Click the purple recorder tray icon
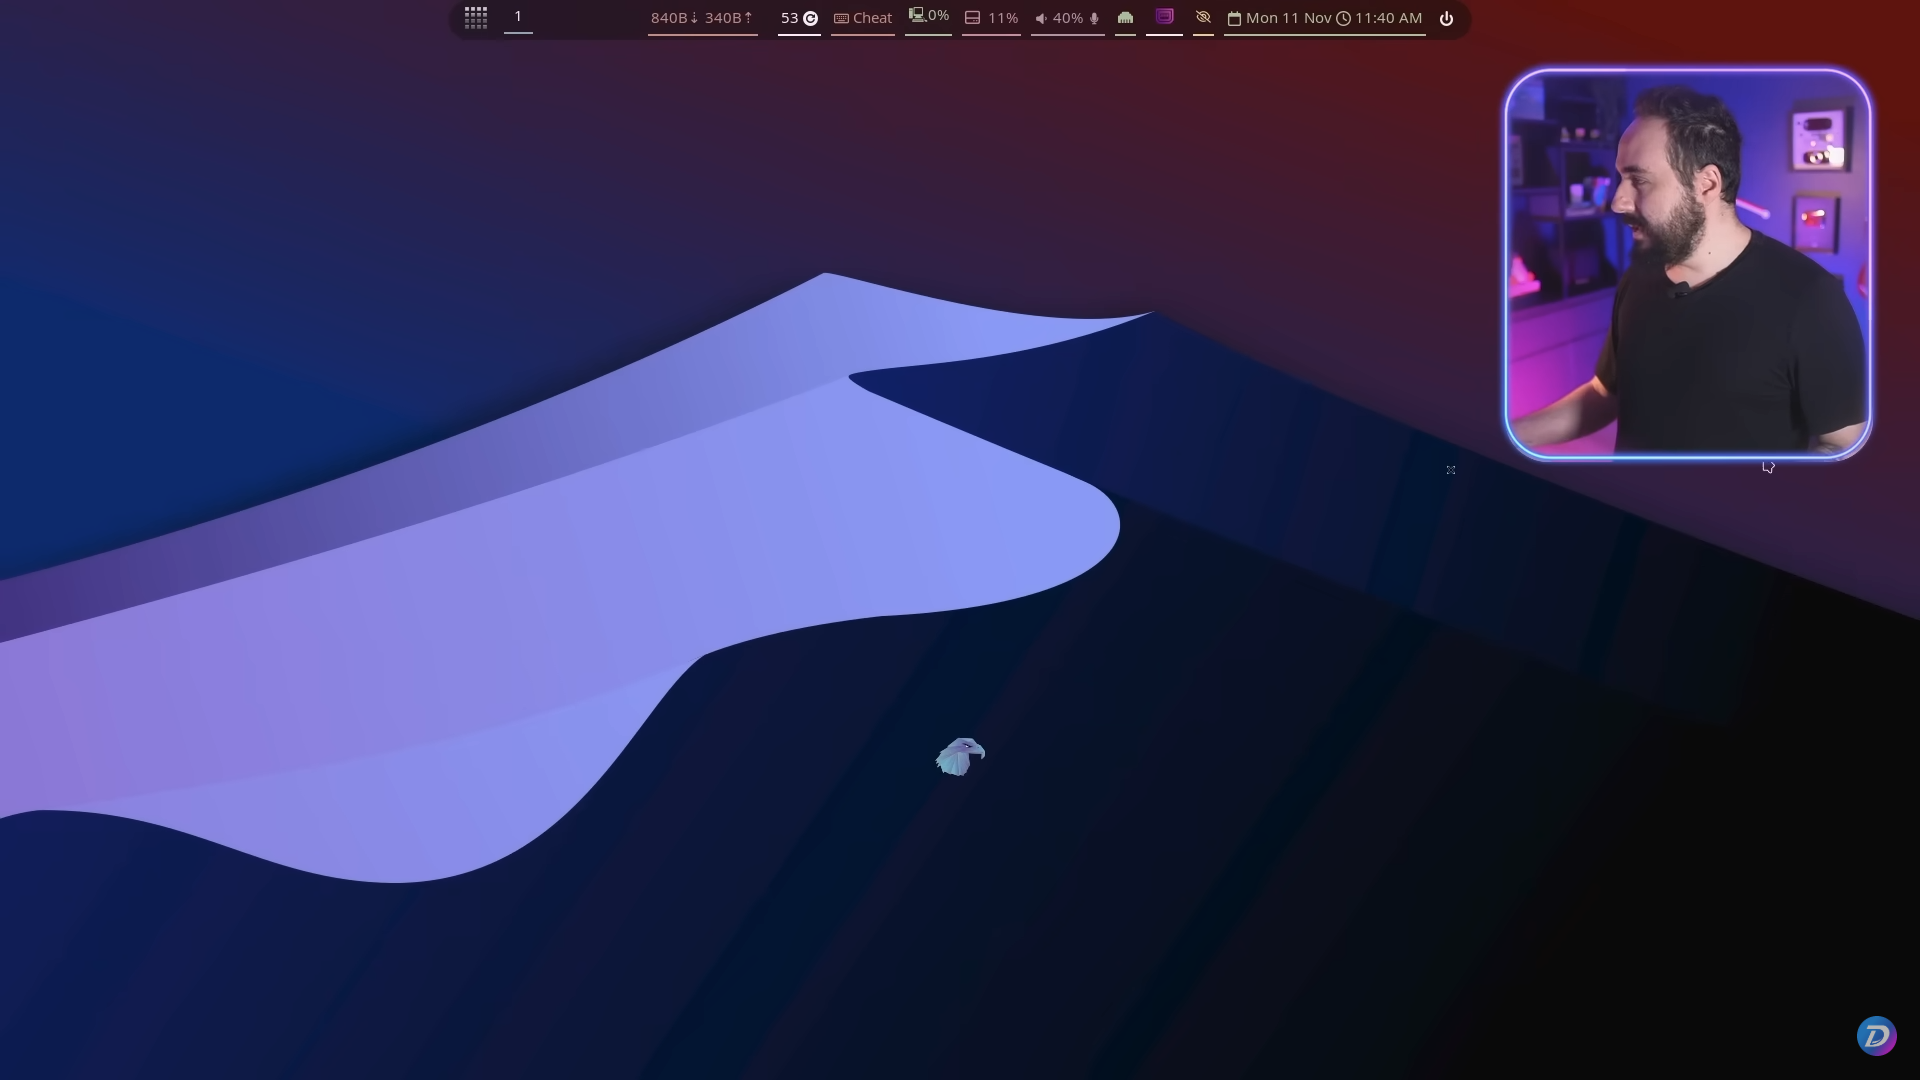The width and height of the screenshot is (1920, 1080). pyautogui.click(x=1164, y=17)
